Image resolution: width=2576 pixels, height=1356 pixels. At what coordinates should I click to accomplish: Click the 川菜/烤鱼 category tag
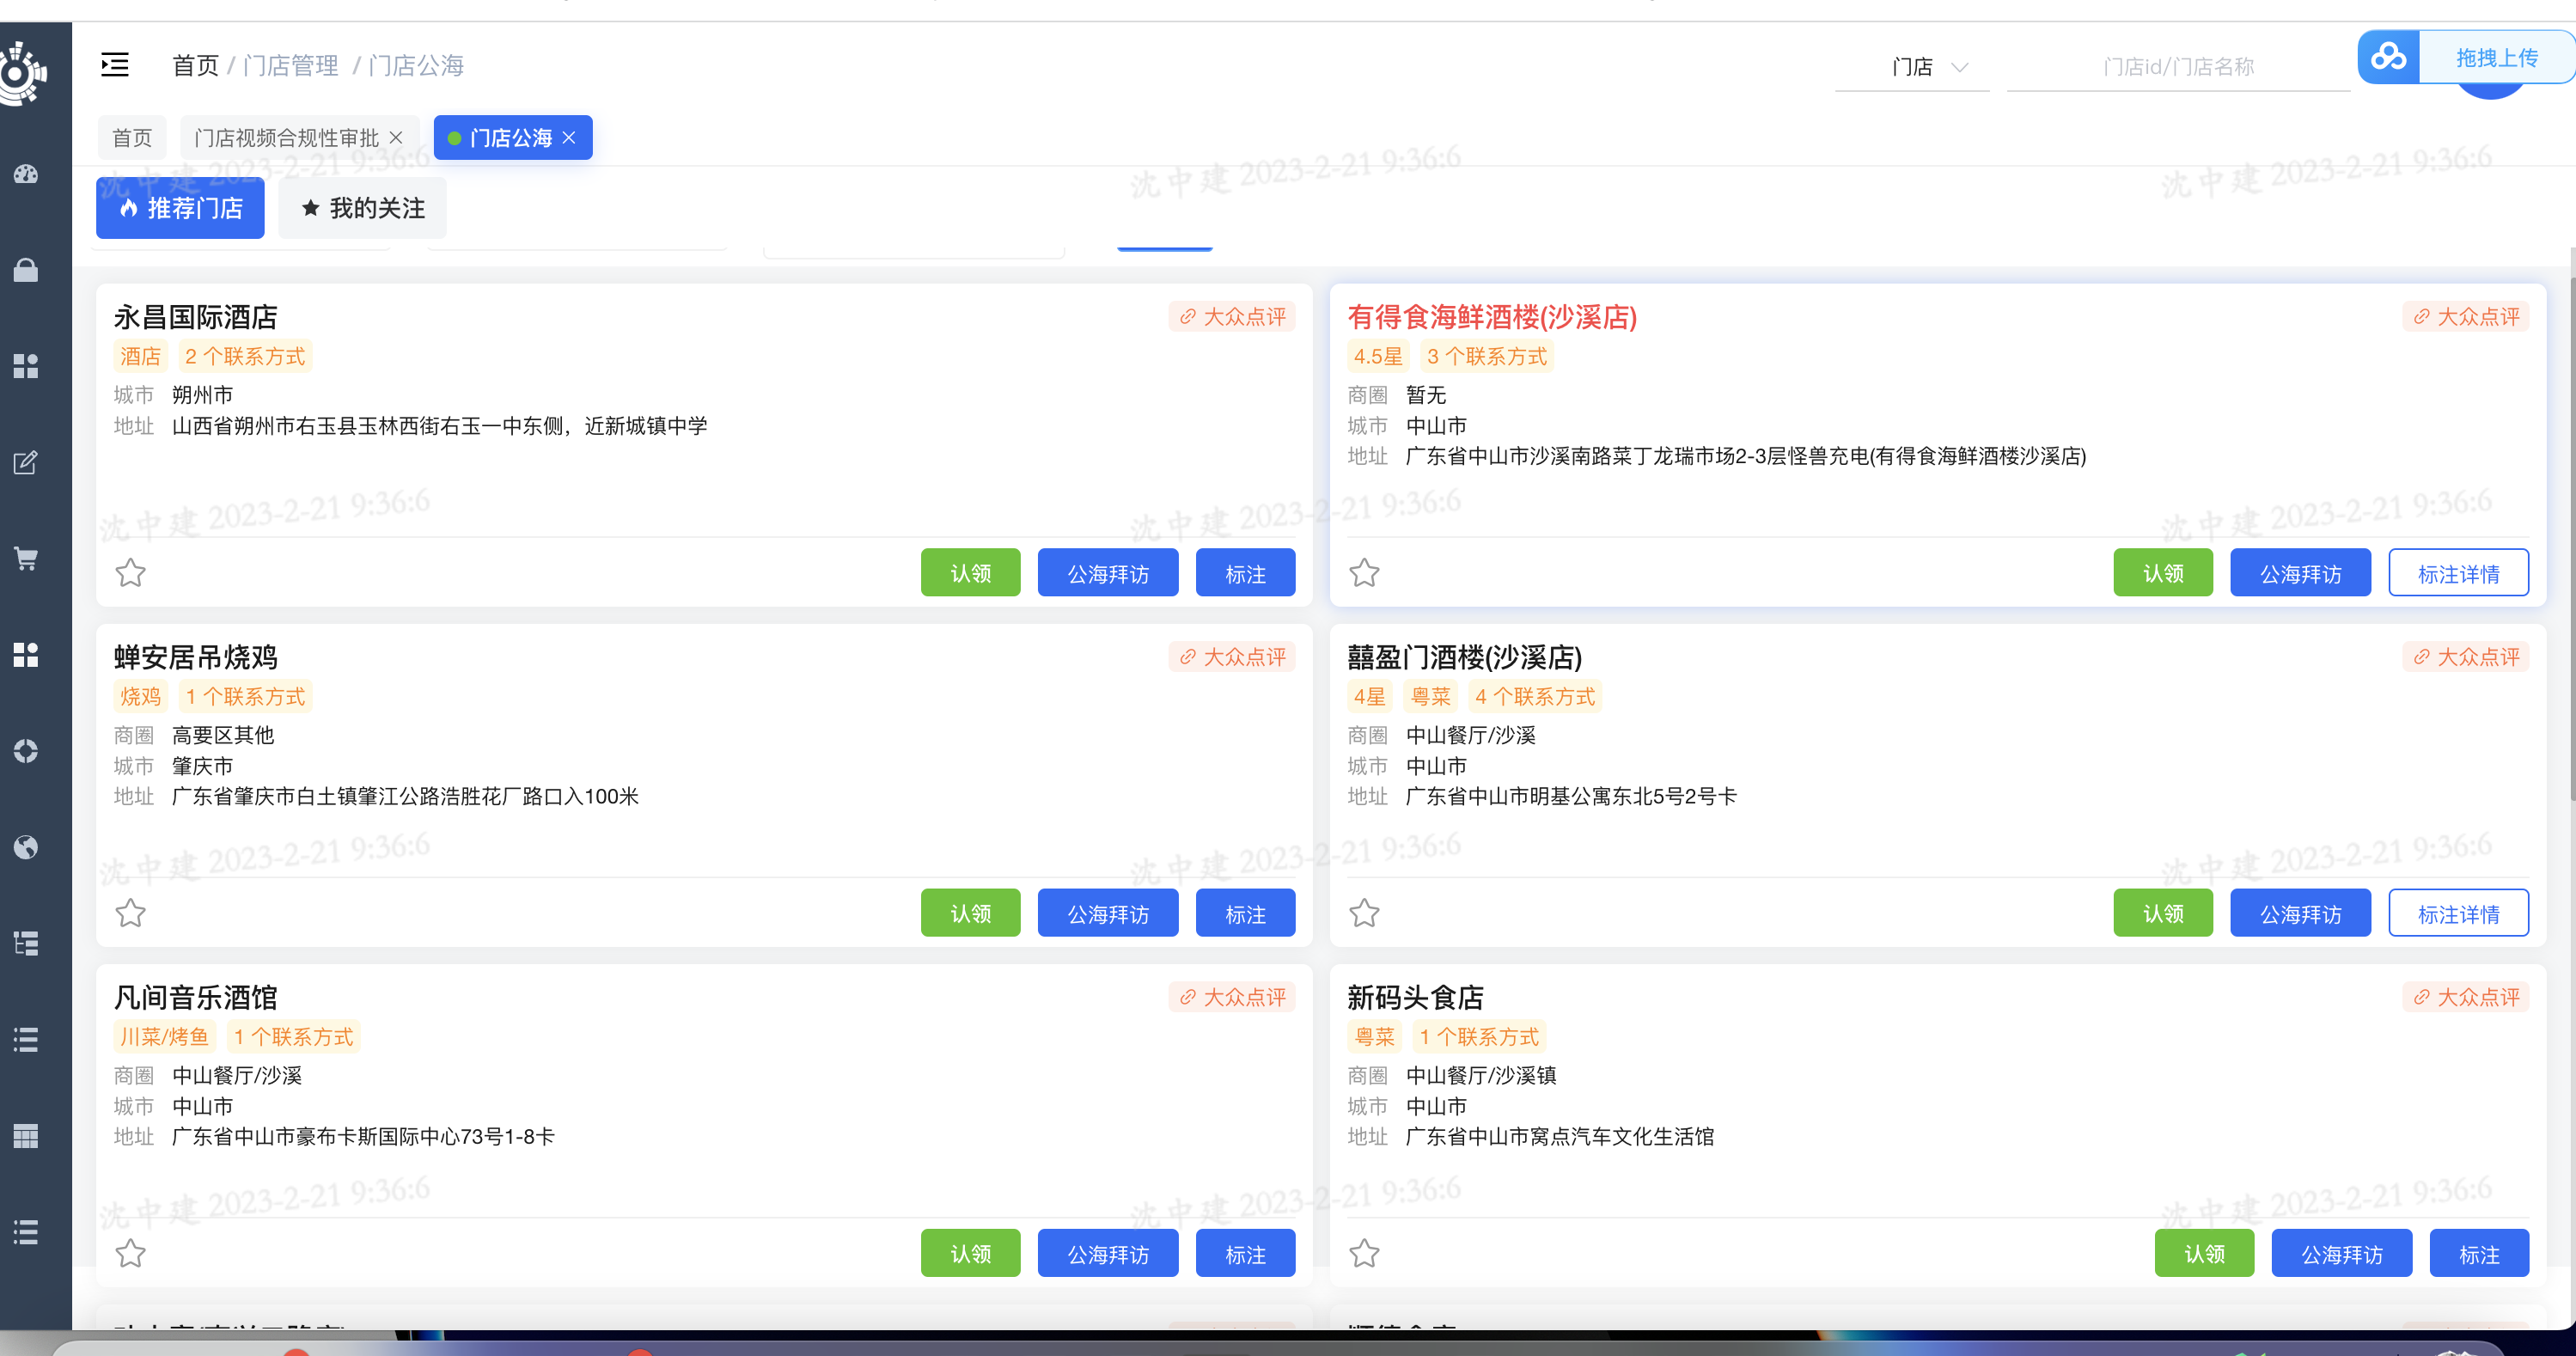(x=164, y=1036)
